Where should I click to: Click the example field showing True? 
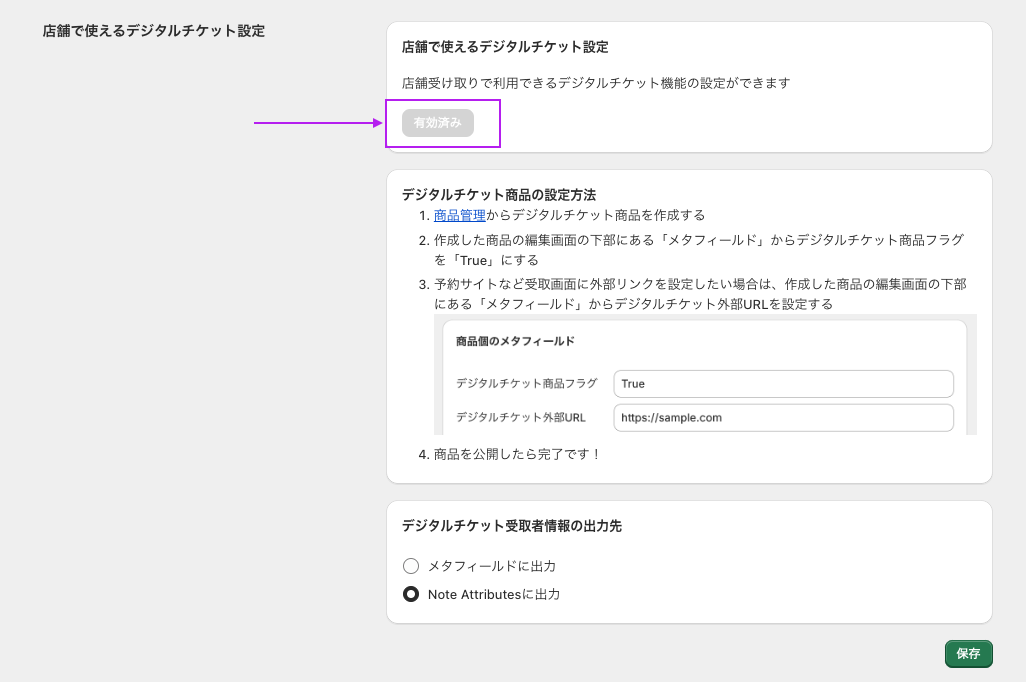point(783,384)
